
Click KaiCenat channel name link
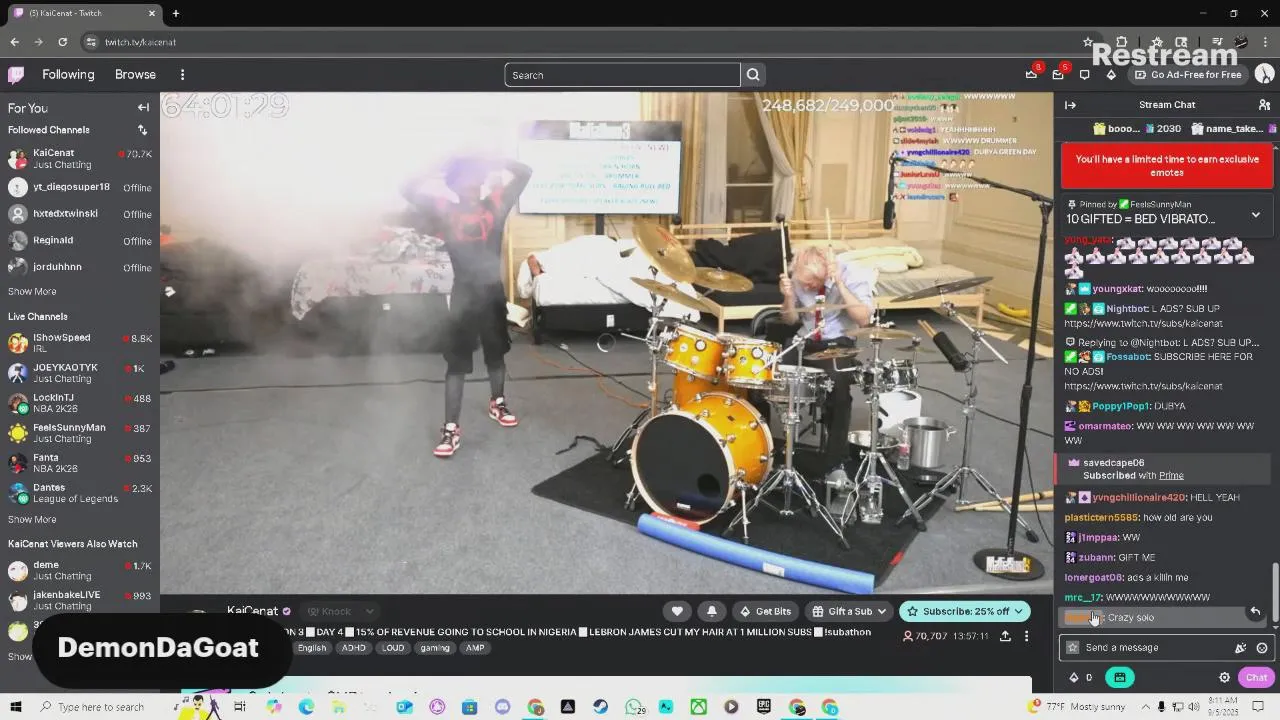tap(252, 611)
